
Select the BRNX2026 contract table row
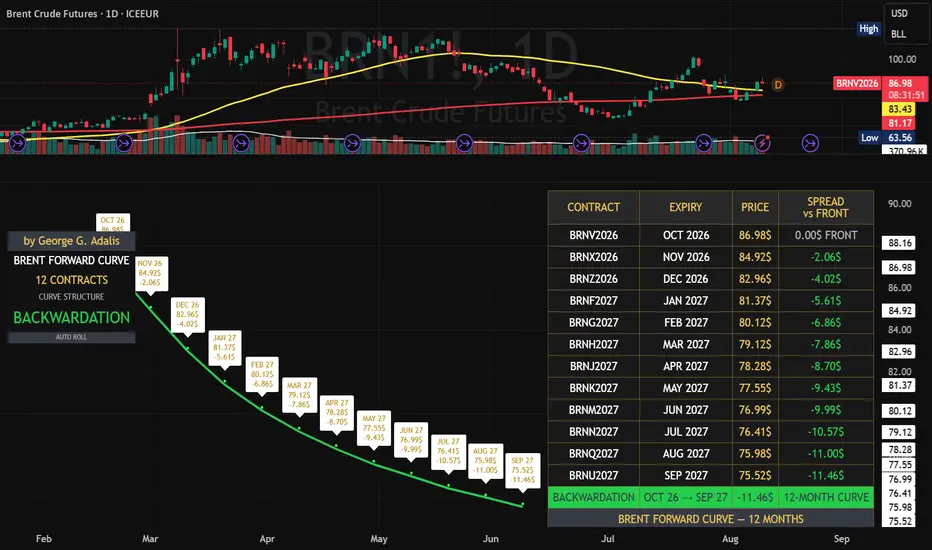[711, 257]
